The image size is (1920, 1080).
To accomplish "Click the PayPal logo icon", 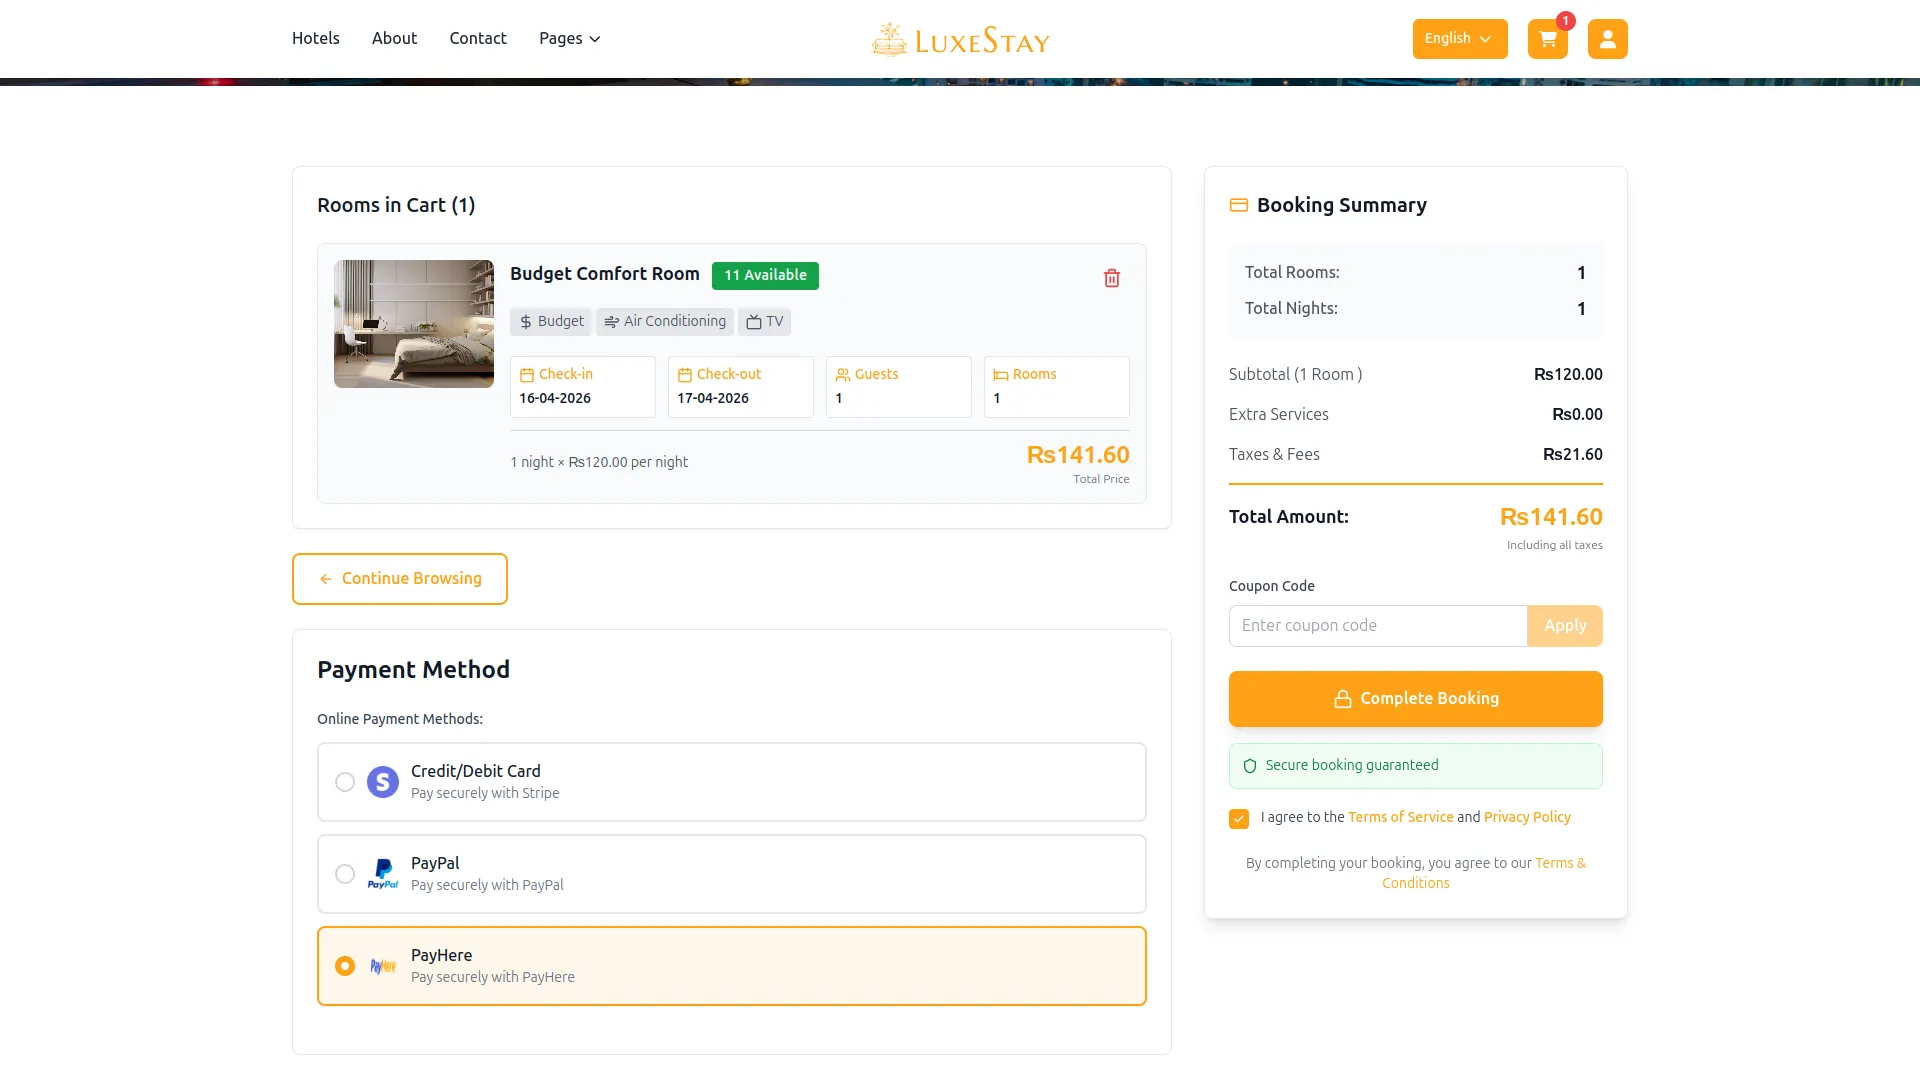I will point(382,874).
